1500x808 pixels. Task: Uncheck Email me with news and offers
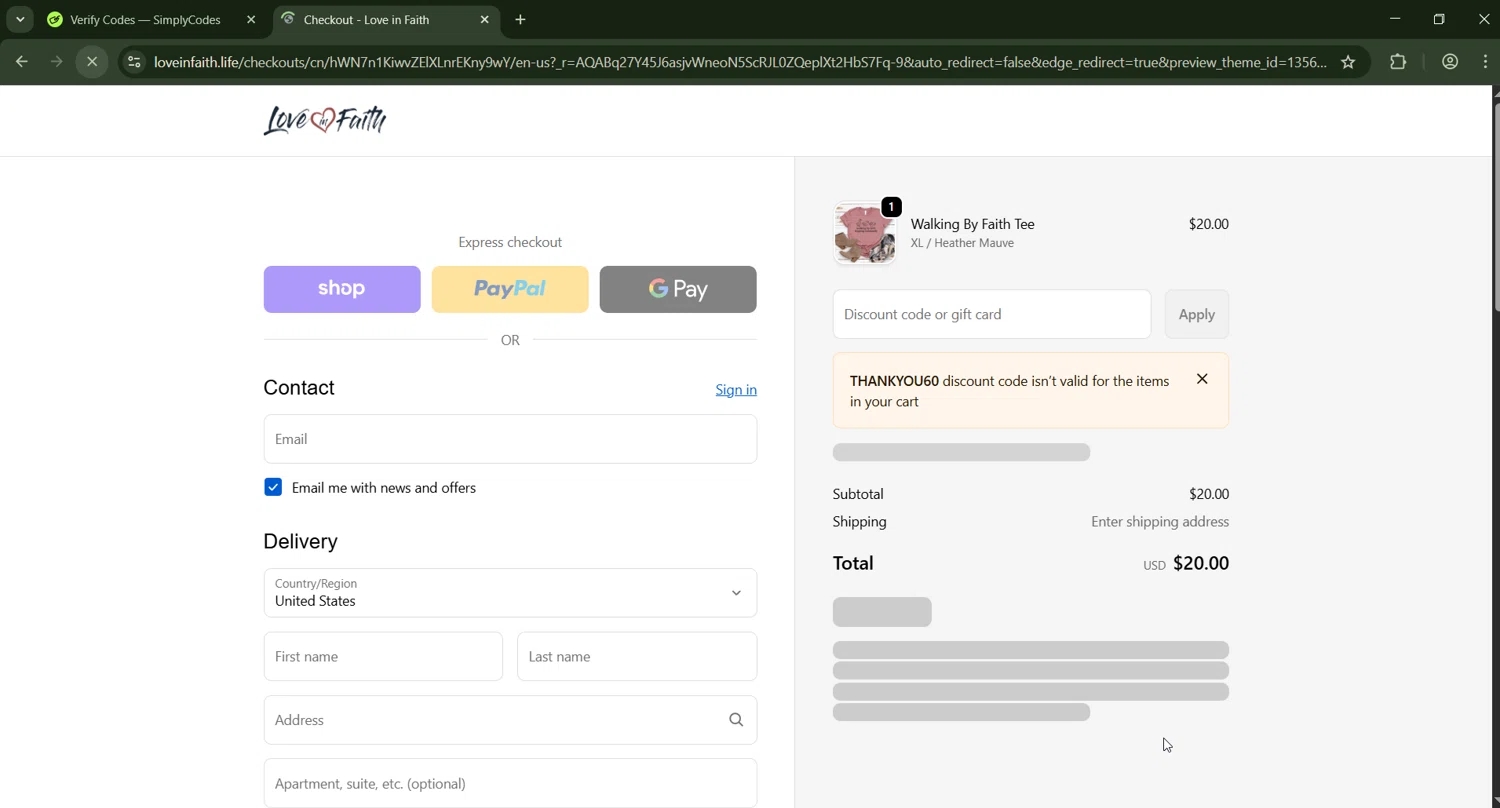[273, 487]
